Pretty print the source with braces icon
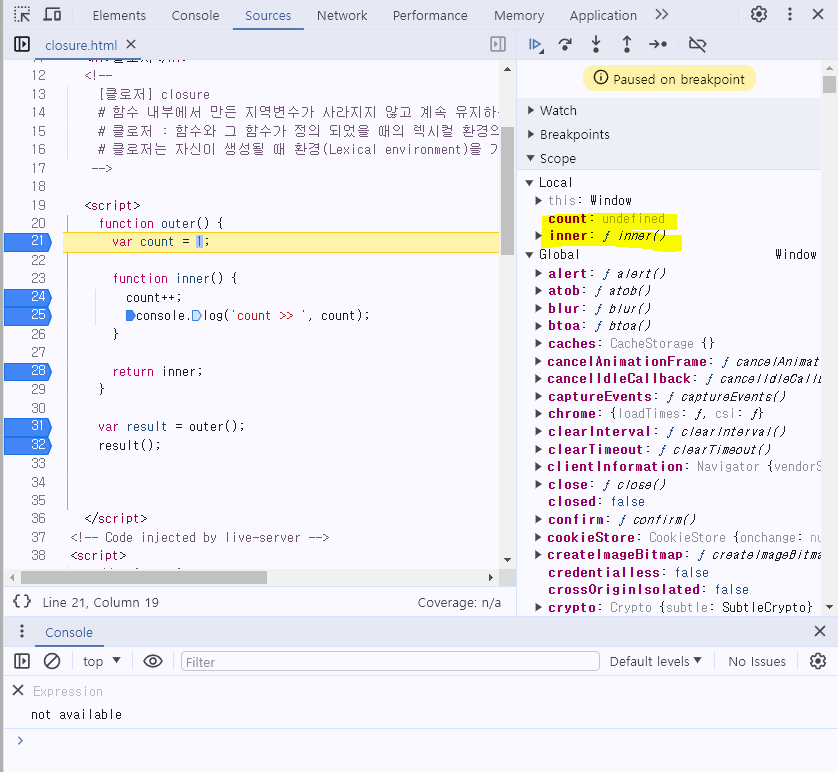The height and width of the screenshot is (772, 838). pyautogui.click(x=22, y=602)
